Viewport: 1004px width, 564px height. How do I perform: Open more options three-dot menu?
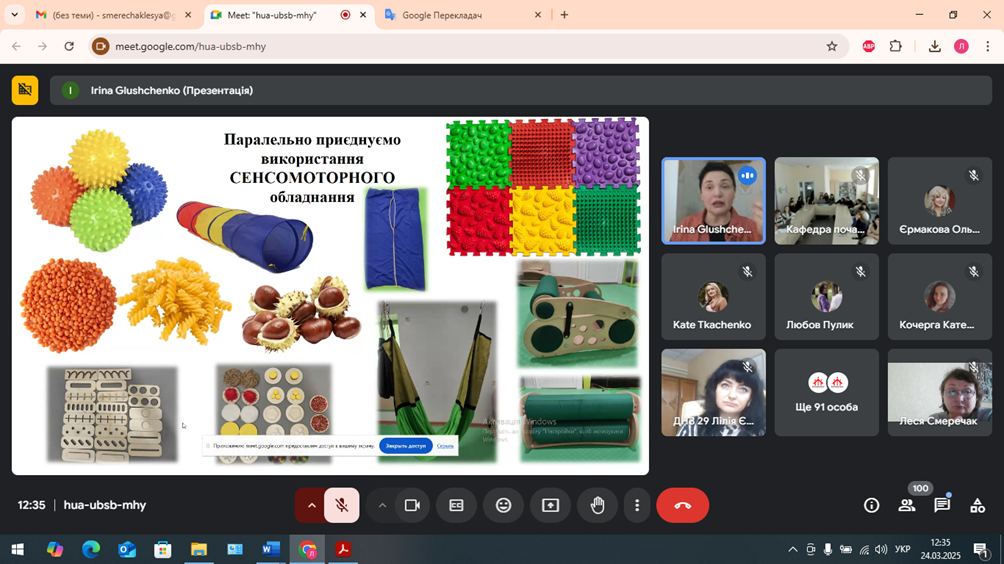click(637, 506)
